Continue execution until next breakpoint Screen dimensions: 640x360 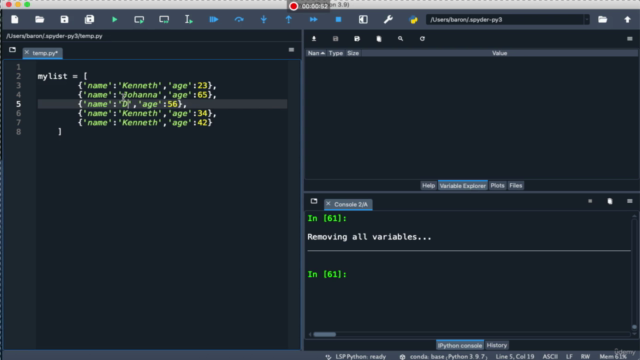pyautogui.click(x=313, y=19)
